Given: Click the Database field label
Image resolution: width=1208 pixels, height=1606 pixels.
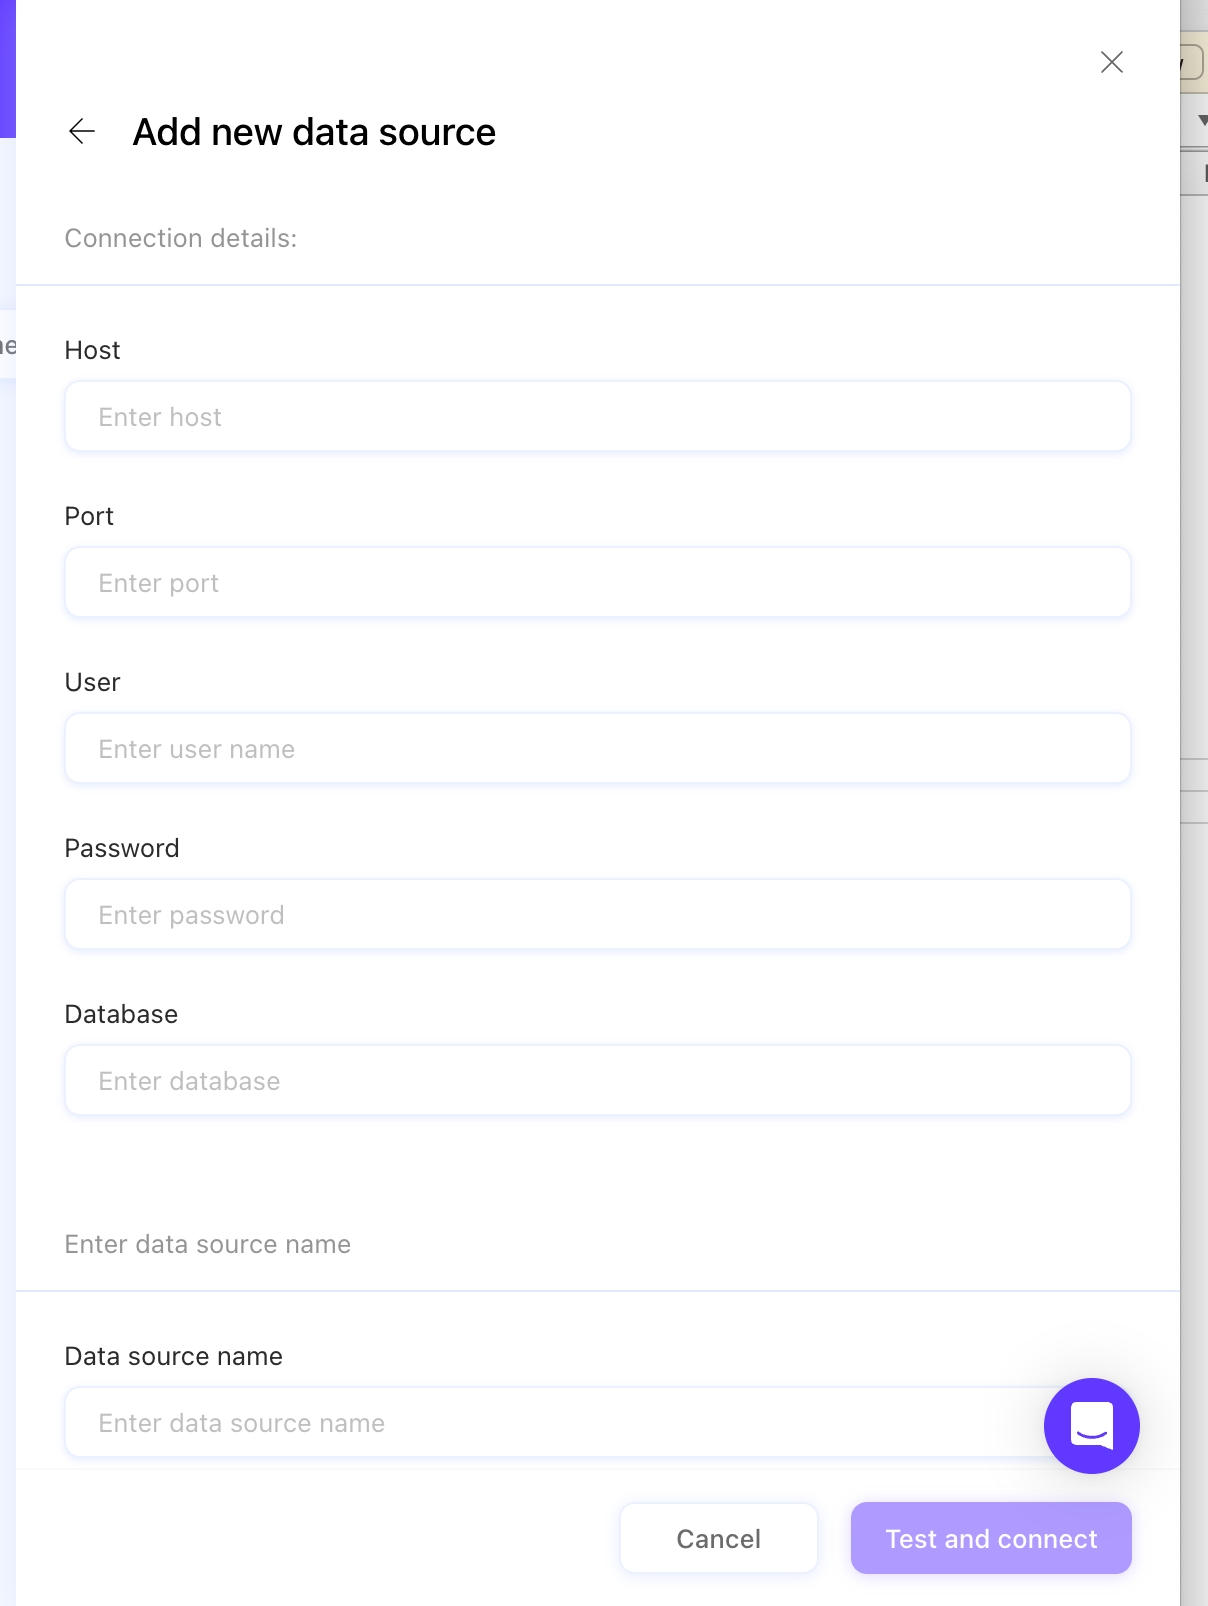Looking at the screenshot, I should coord(121,1014).
